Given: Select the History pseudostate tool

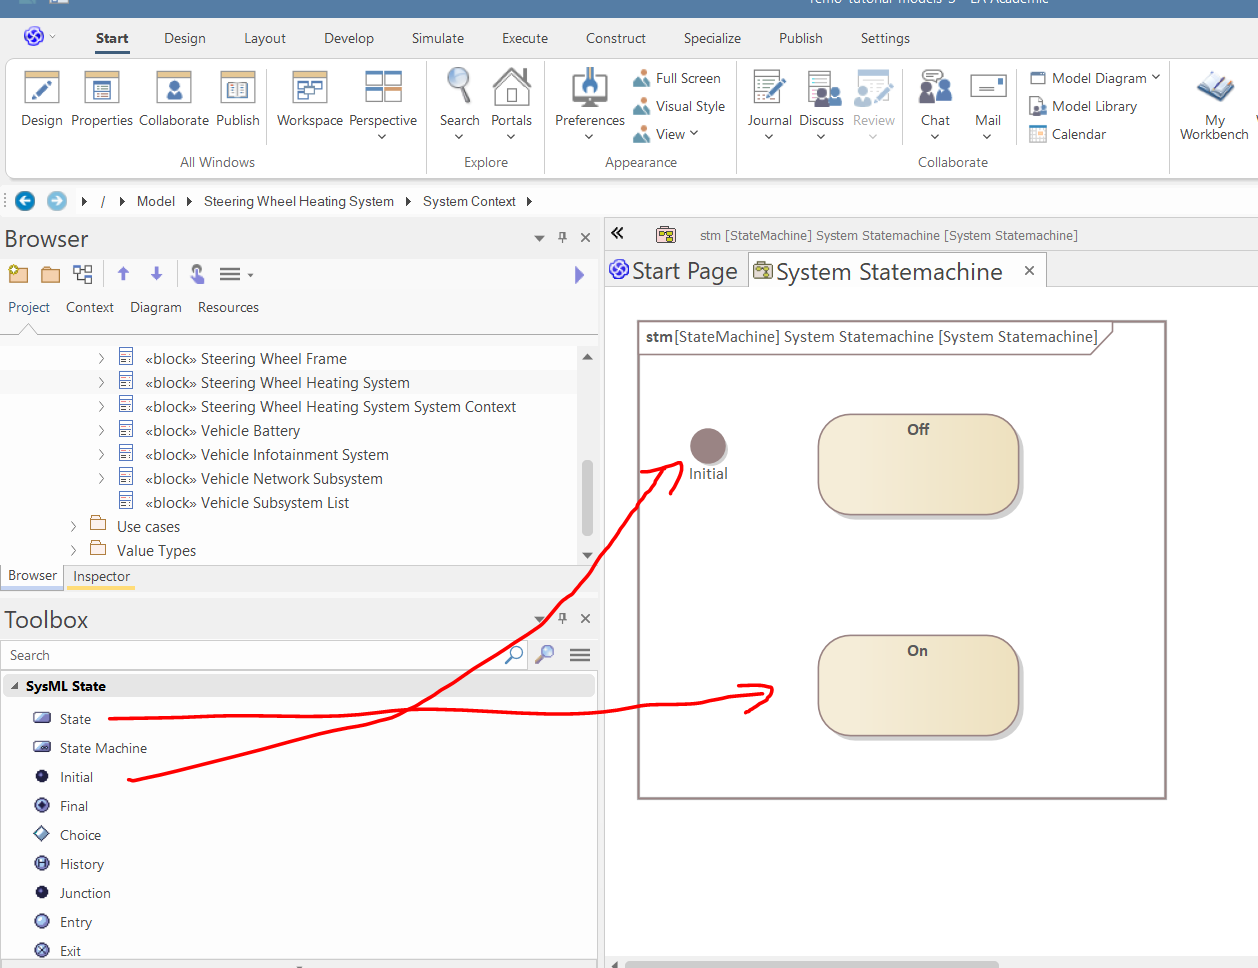Looking at the screenshot, I should (81, 864).
